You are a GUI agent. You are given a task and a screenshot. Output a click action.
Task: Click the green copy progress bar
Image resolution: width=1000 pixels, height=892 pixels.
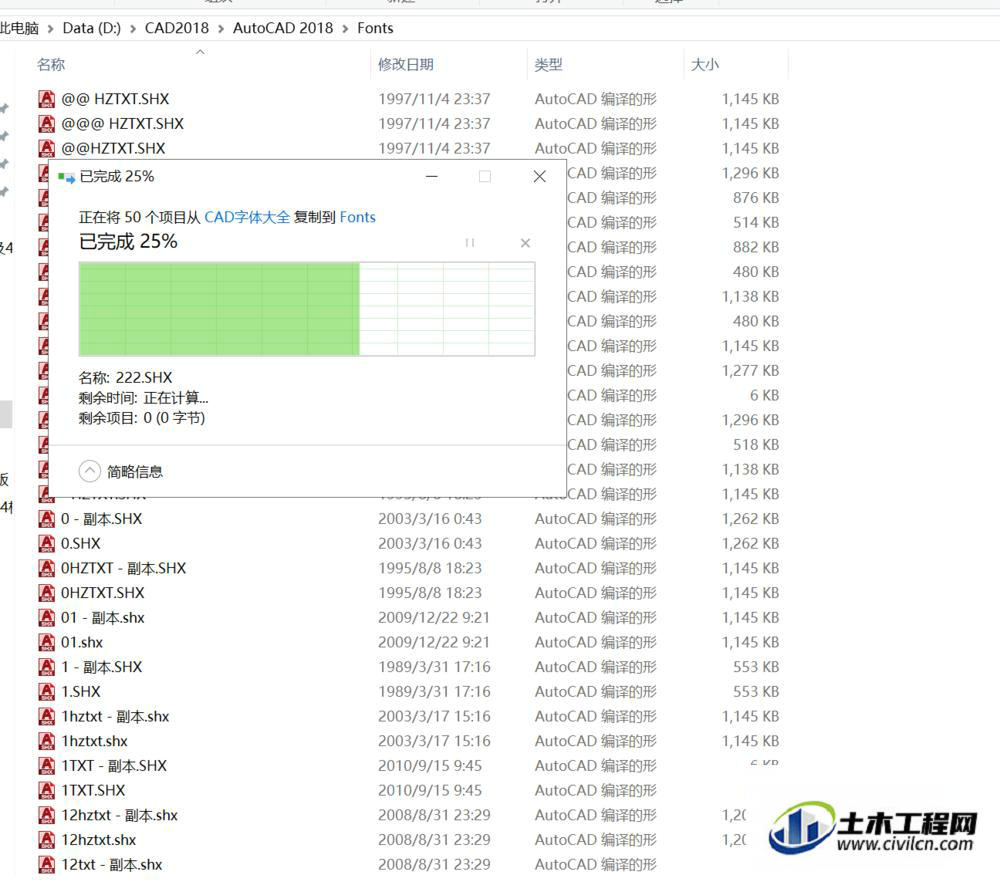tap(307, 309)
